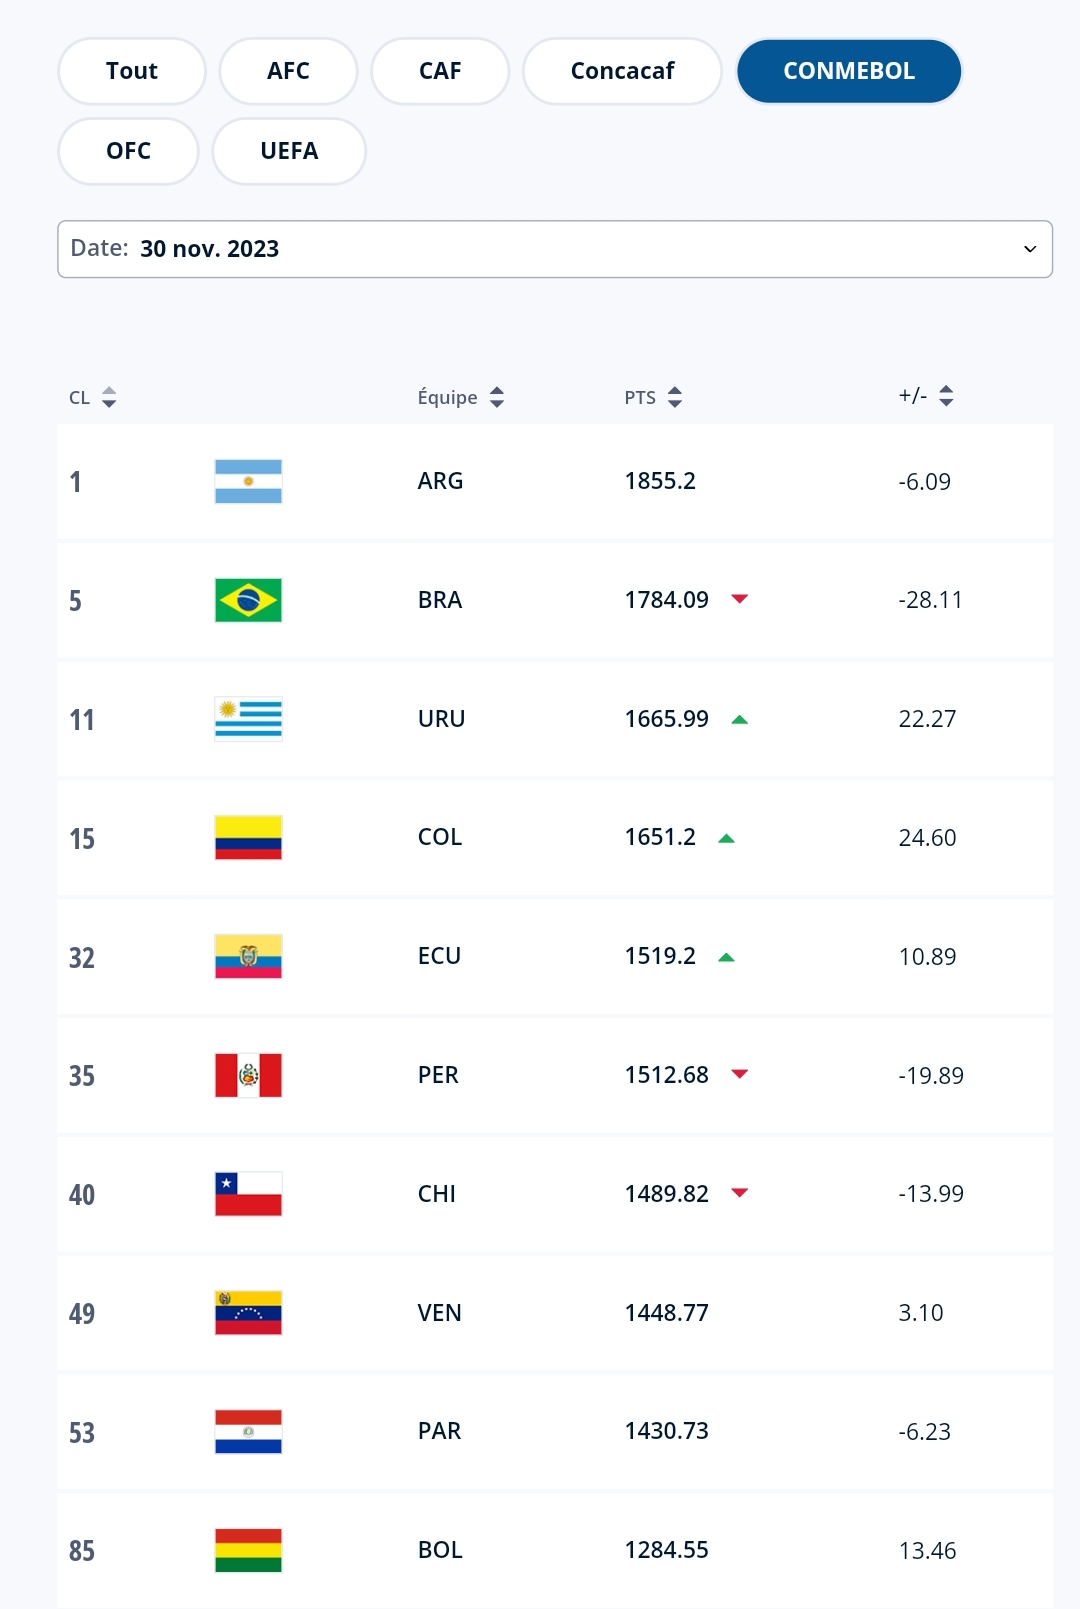1080x1609 pixels.
Task: Click the Brazil flag icon
Action: click(248, 600)
